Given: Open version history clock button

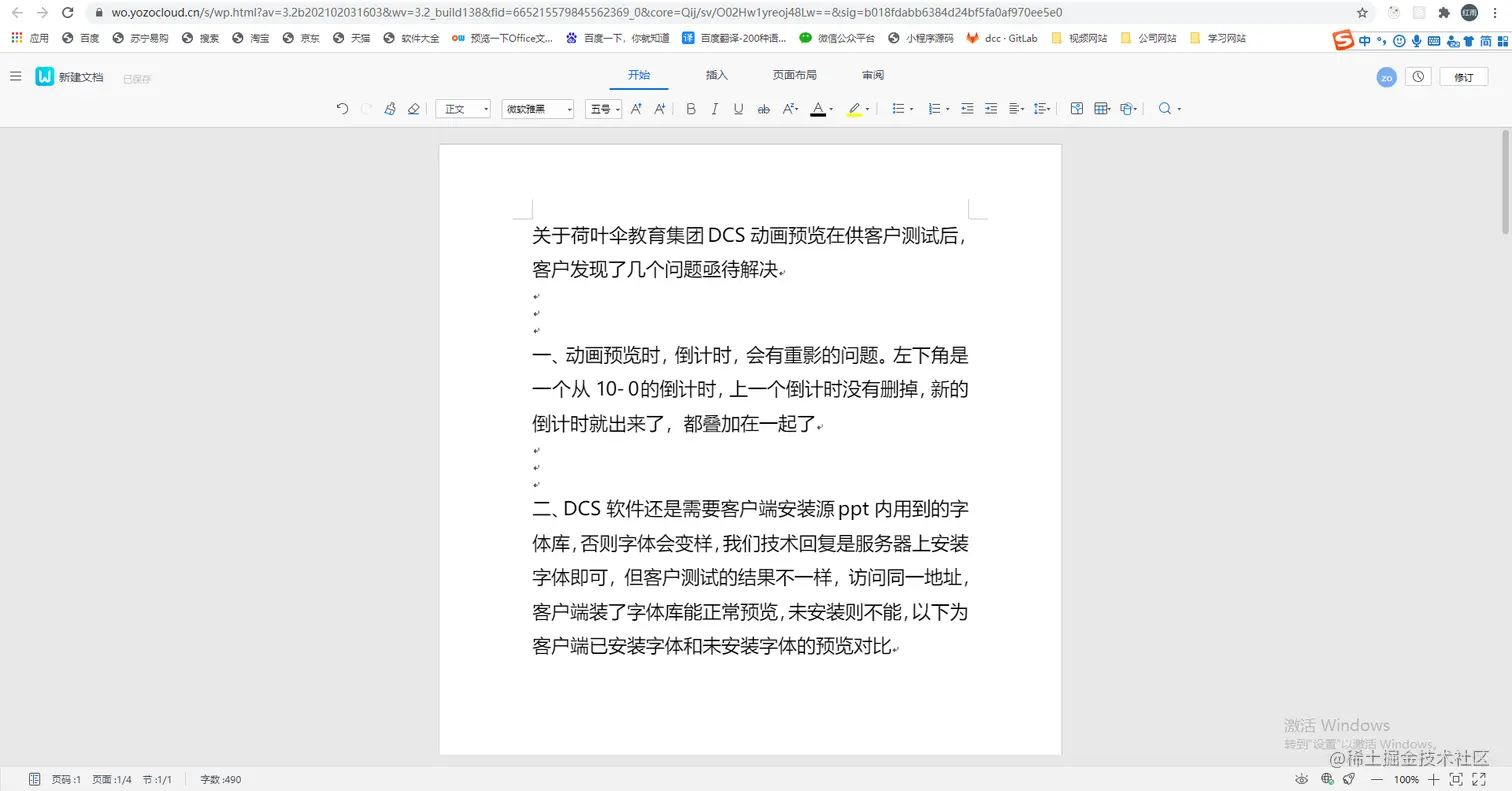Looking at the screenshot, I should pyautogui.click(x=1418, y=77).
